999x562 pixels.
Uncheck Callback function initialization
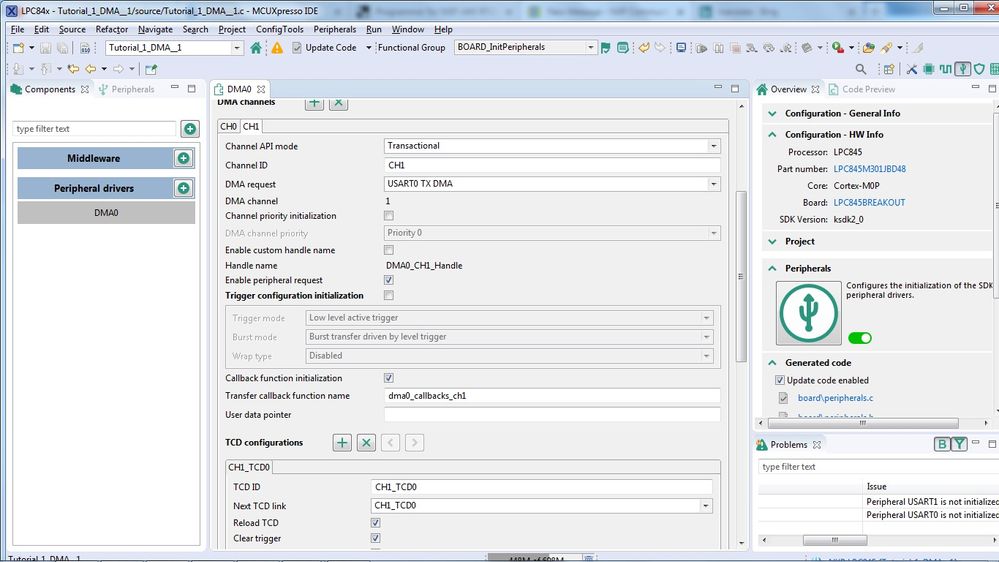(389, 378)
